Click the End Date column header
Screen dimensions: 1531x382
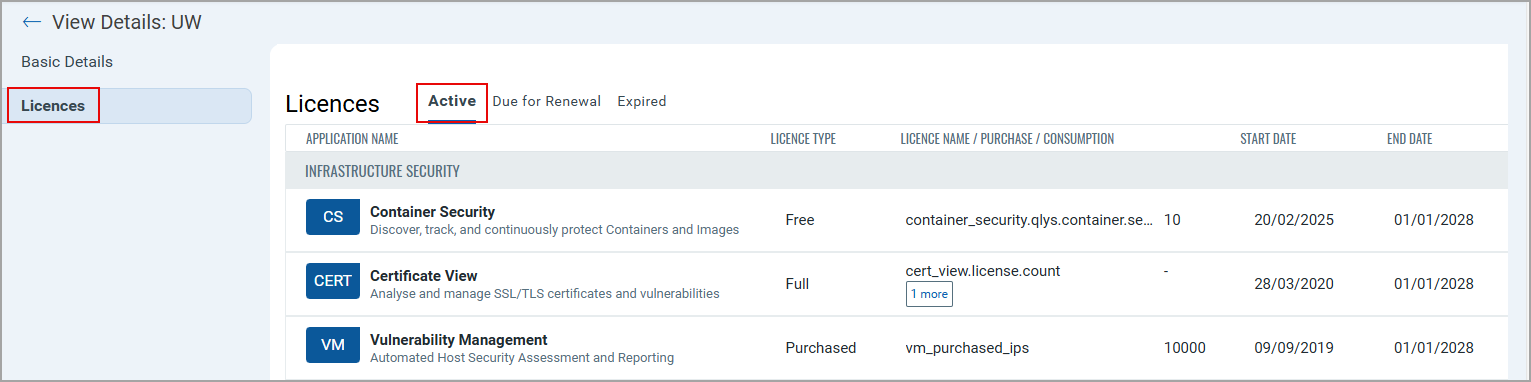[1409, 139]
